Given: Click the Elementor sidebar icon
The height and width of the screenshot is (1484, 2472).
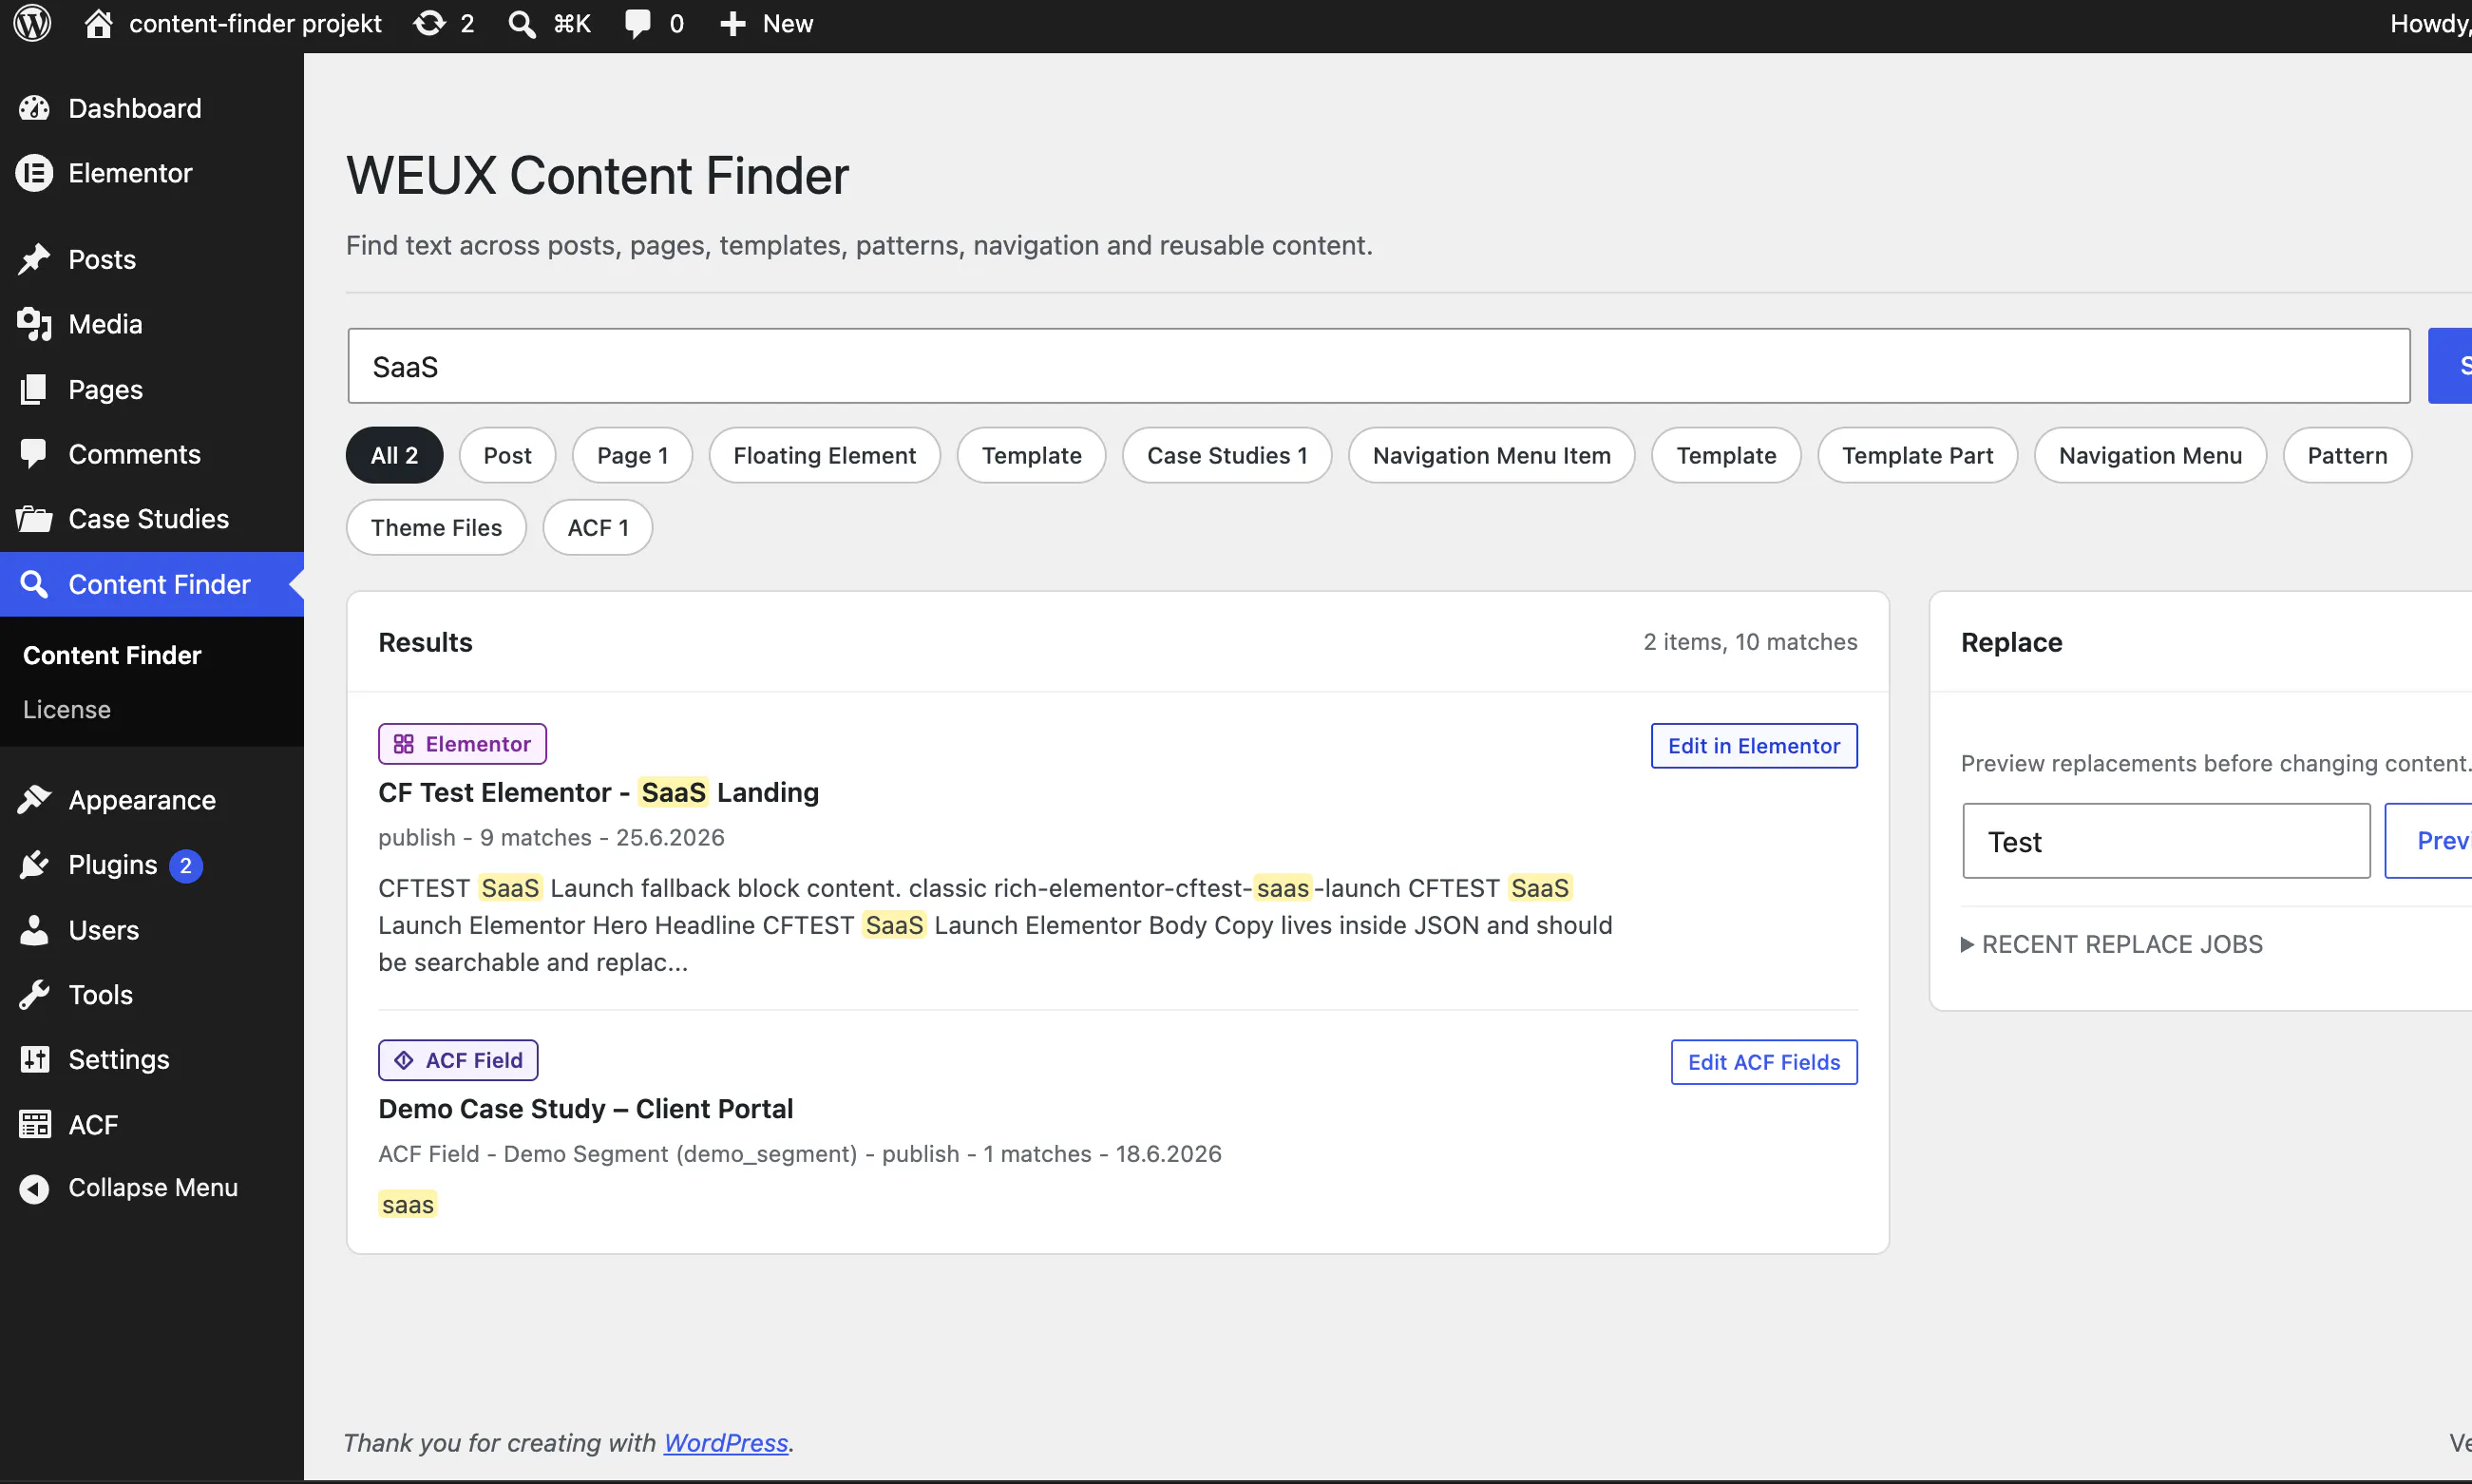Looking at the screenshot, I should 34,173.
